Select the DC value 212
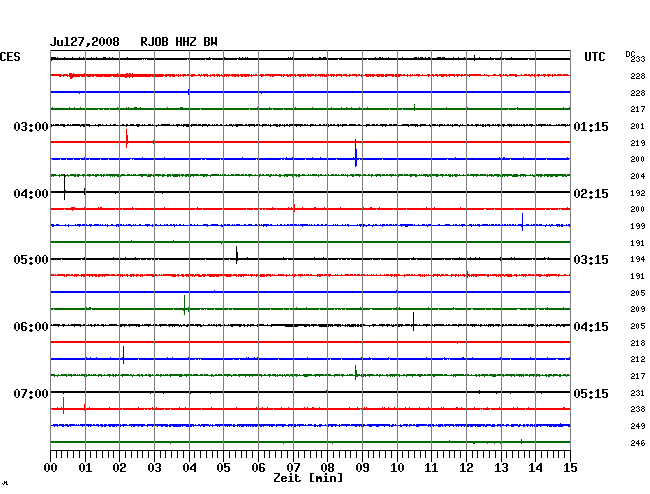 tap(638, 359)
